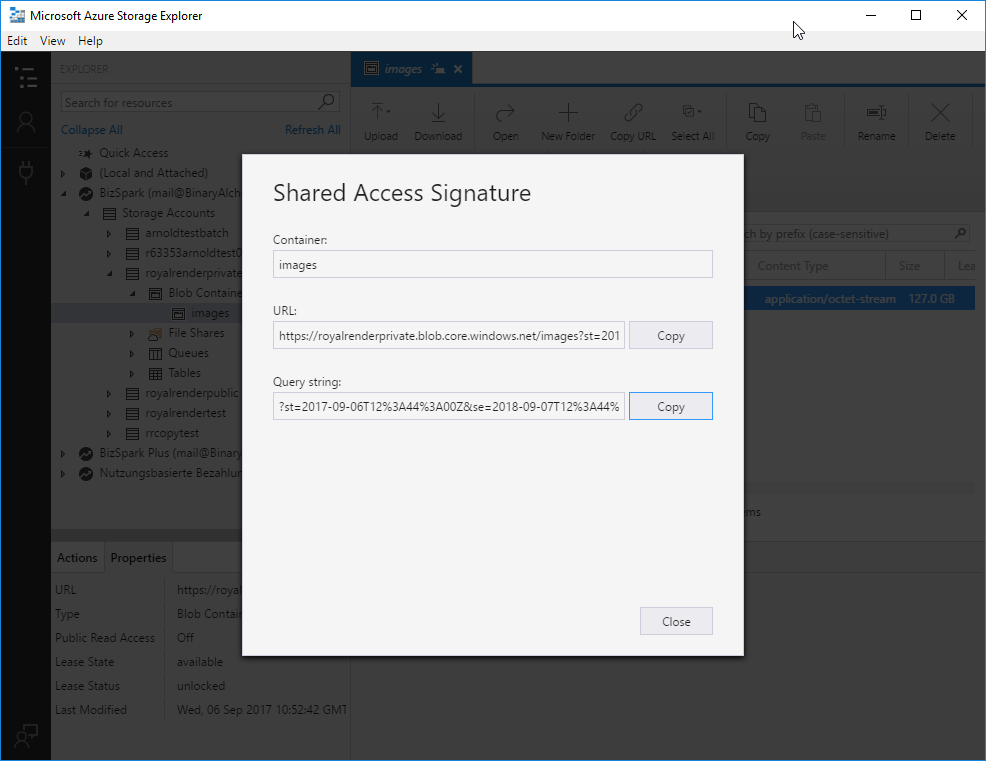Click the Local and Attached cube icon
The image size is (986, 761).
86,173
